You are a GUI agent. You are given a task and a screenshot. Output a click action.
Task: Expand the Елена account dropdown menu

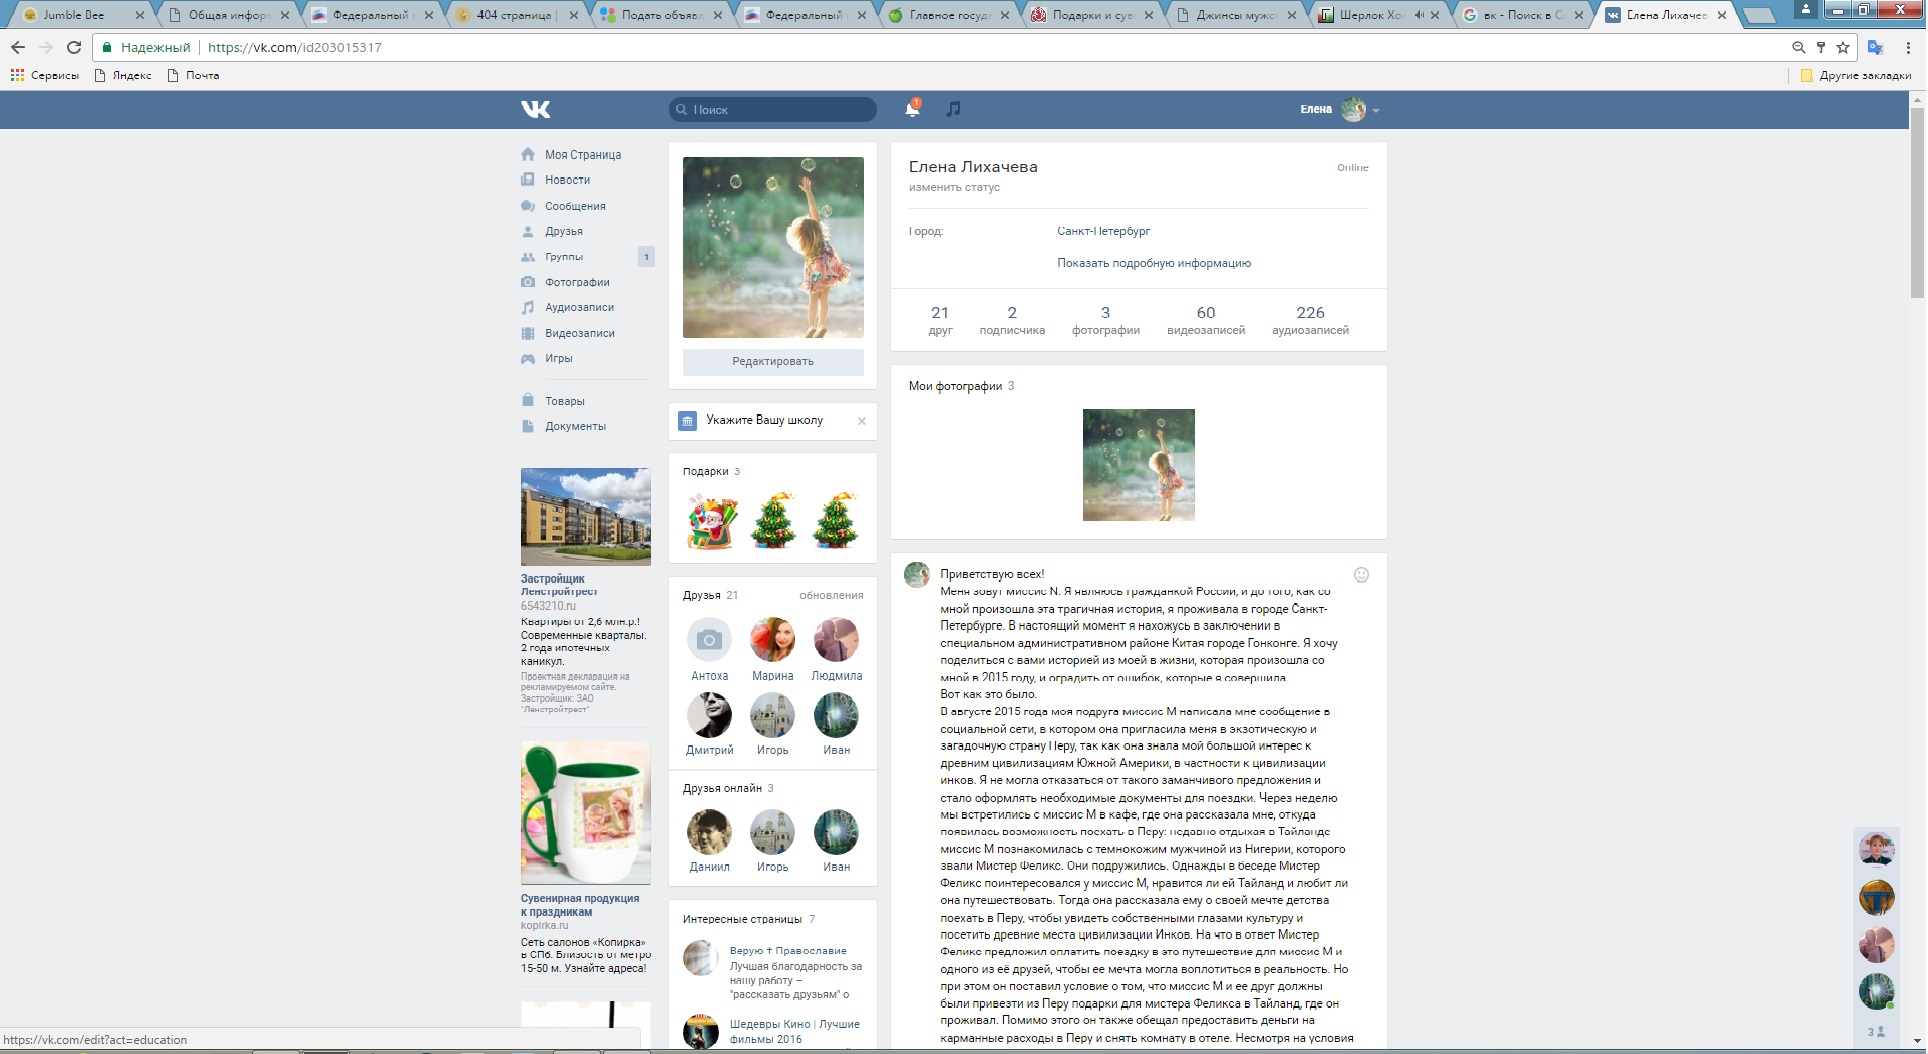pyautogui.click(x=1339, y=109)
